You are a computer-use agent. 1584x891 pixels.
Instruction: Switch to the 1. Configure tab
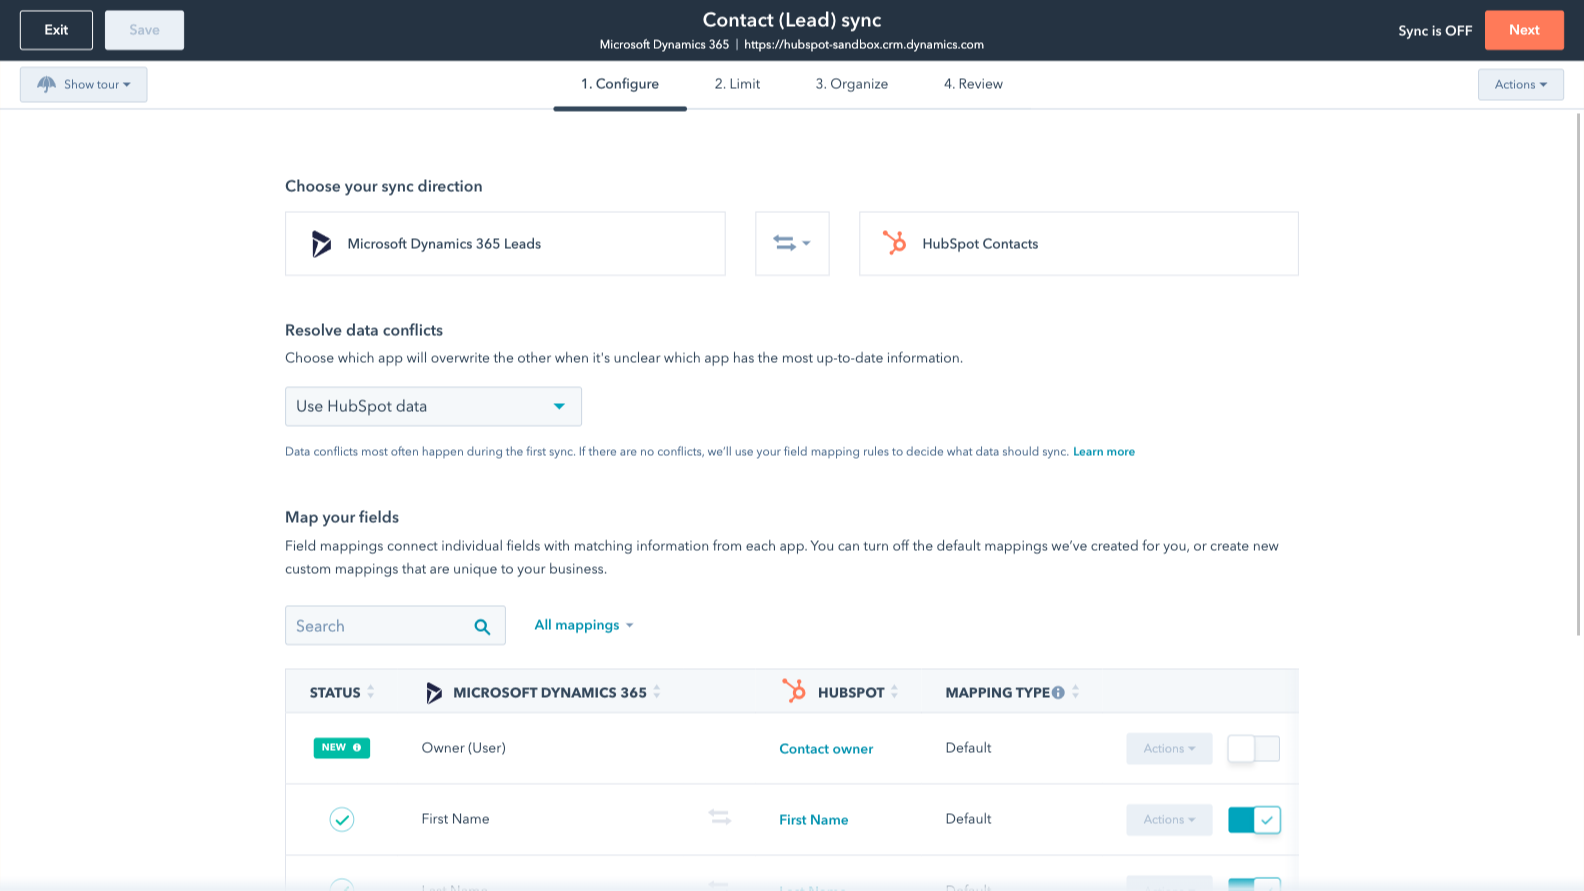620,84
